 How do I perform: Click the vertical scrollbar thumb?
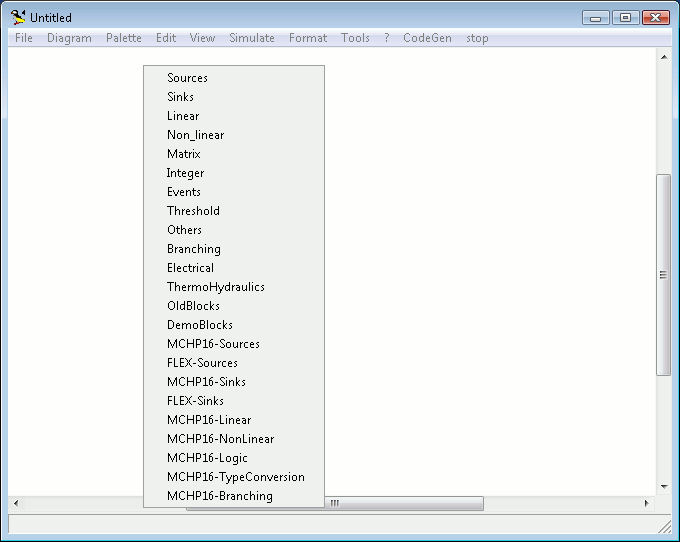pos(664,275)
